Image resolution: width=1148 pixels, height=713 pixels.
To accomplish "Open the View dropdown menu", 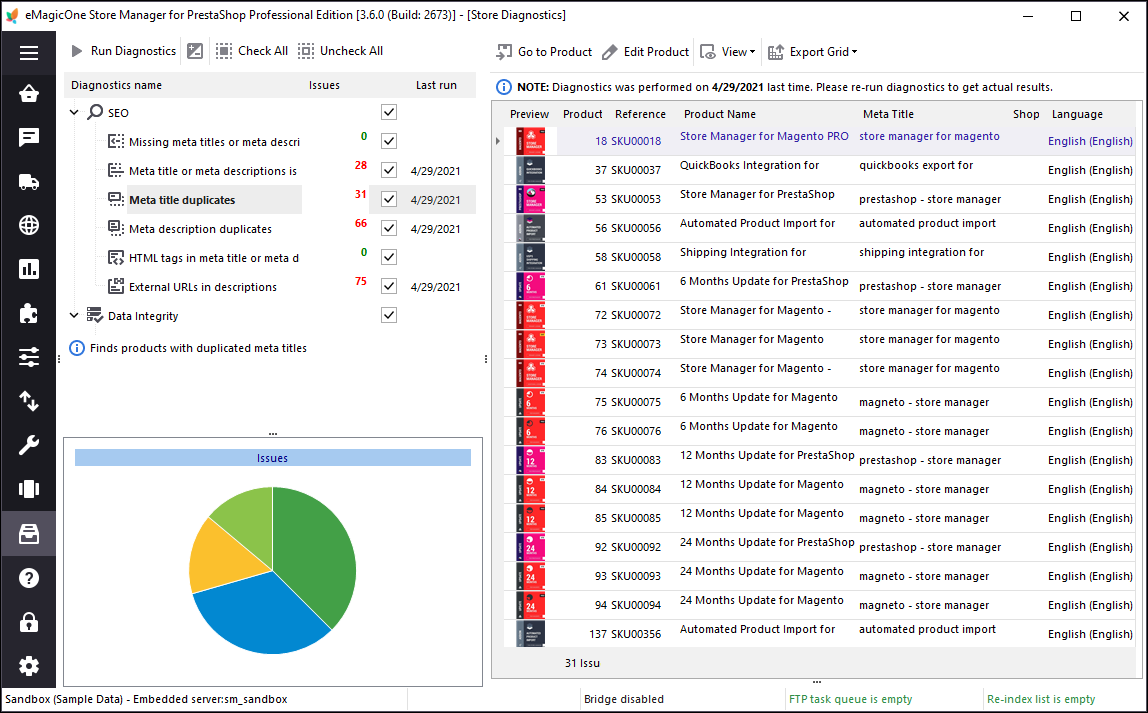I will [x=728, y=52].
